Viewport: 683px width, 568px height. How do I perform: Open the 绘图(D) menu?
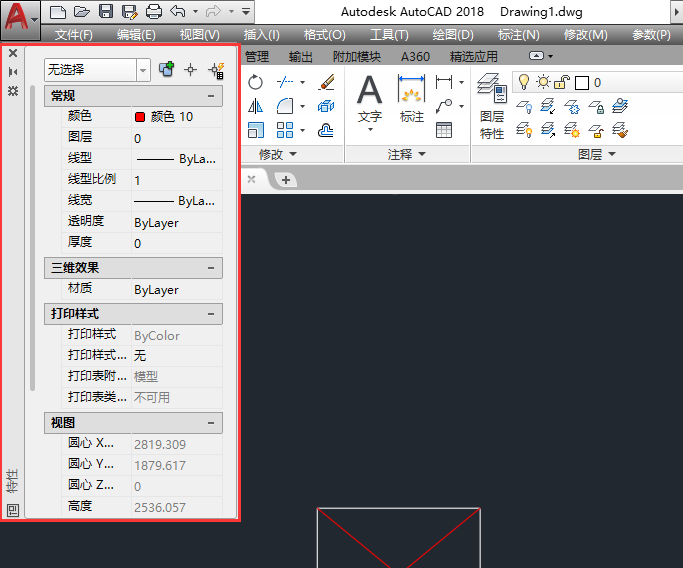point(453,34)
